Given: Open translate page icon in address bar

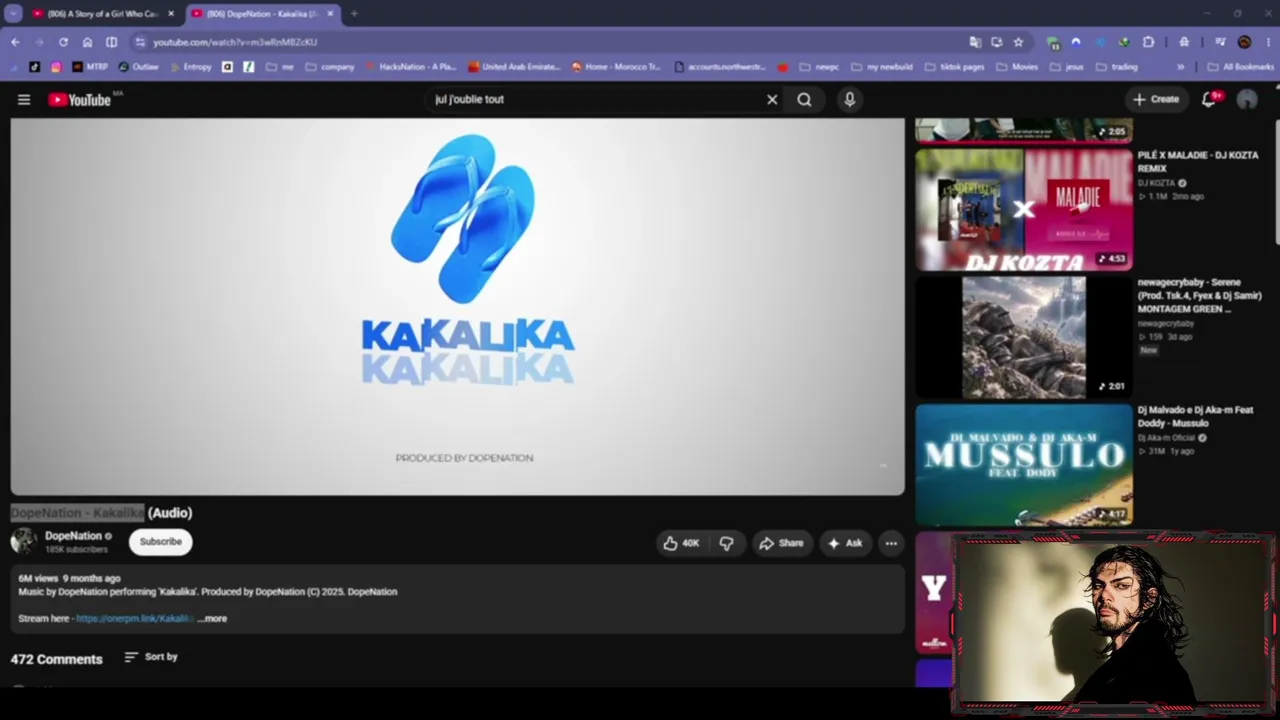Looking at the screenshot, I should click(x=975, y=42).
